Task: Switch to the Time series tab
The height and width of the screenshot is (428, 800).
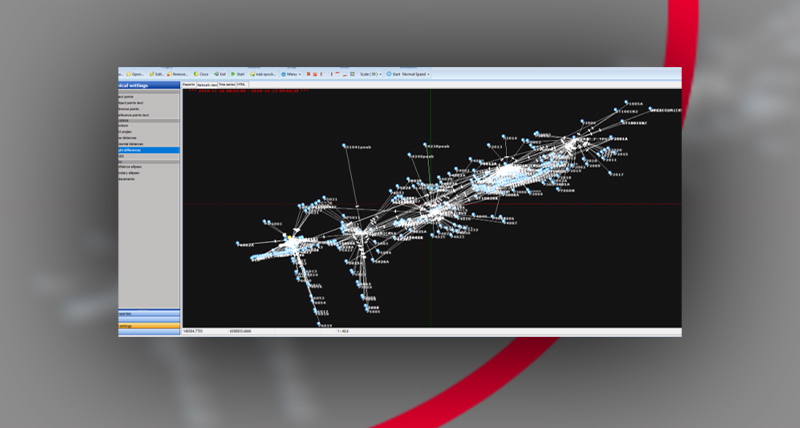Action: (225, 85)
